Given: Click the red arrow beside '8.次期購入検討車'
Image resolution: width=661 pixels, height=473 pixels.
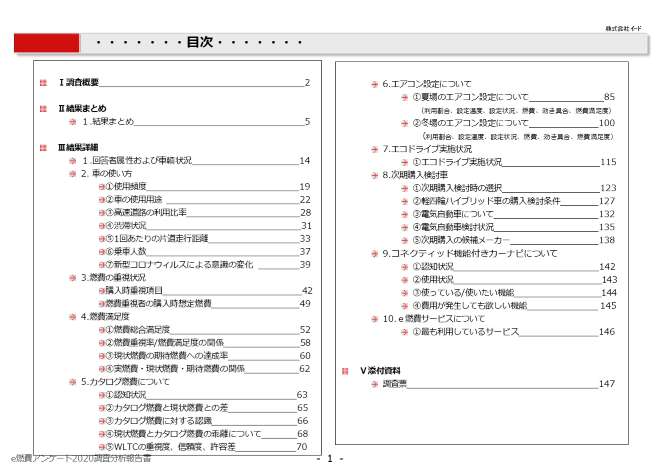Looking at the screenshot, I should click(x=374, y=175).
